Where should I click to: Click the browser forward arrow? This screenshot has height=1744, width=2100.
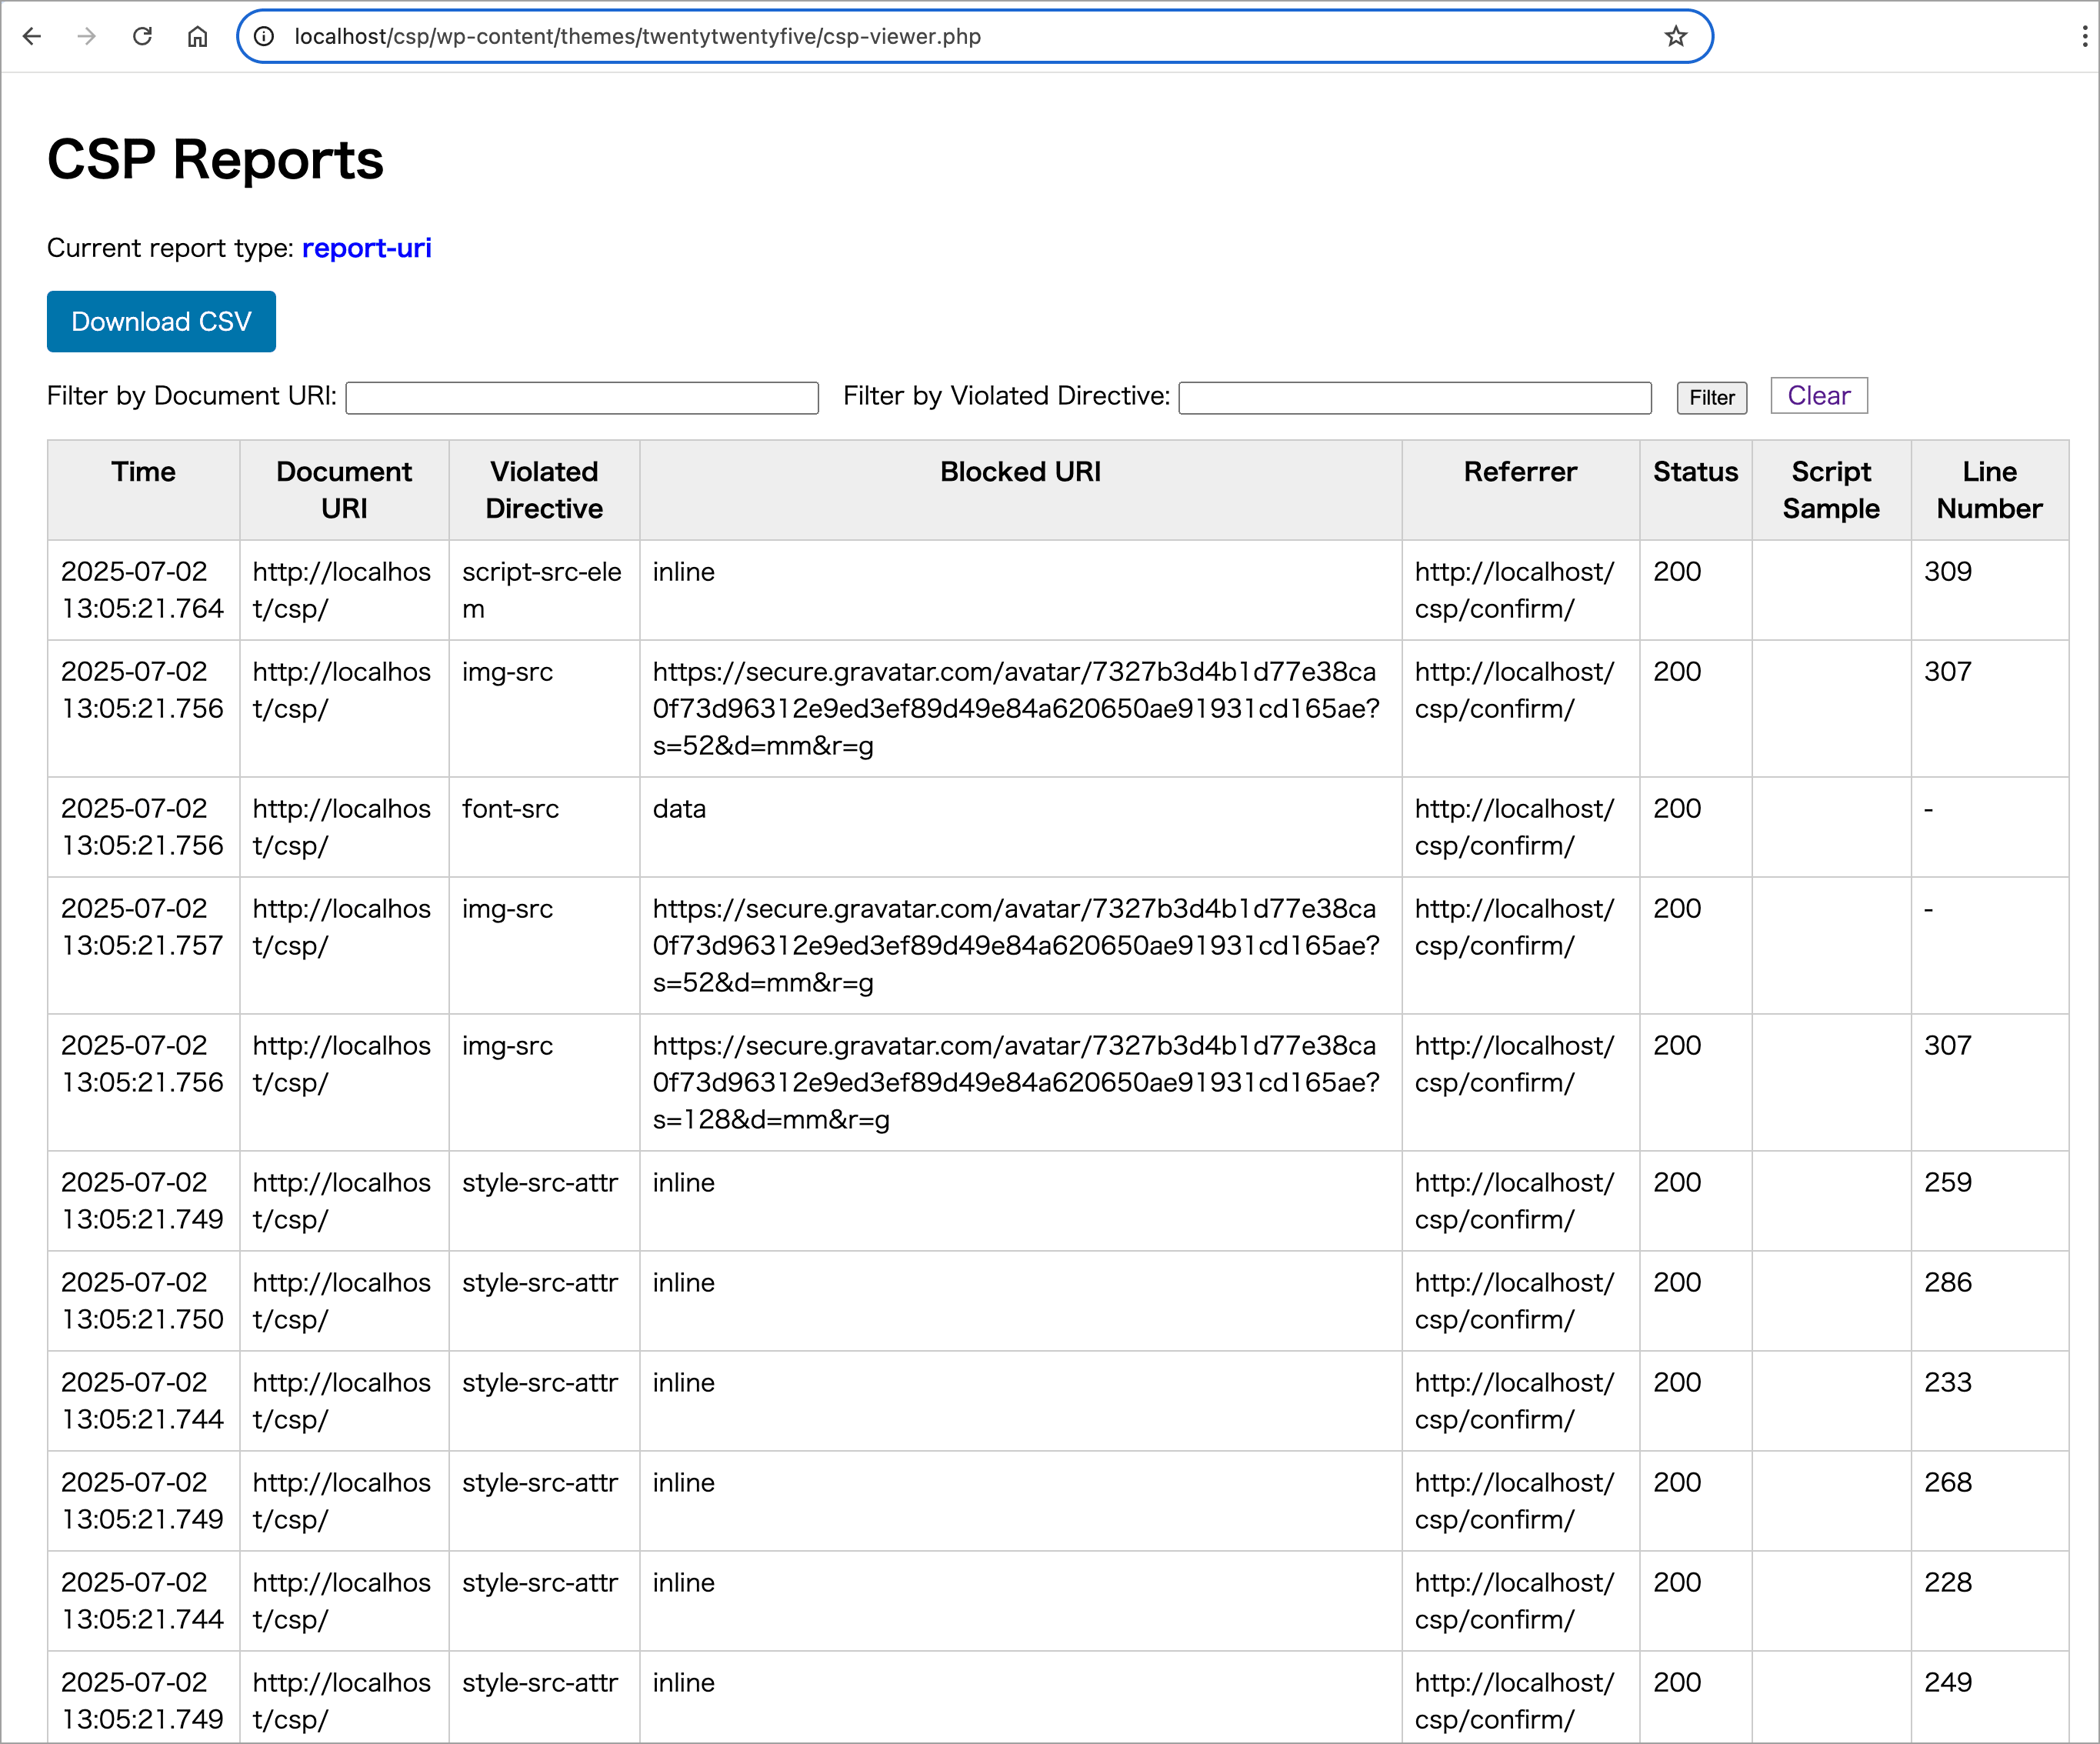tap(87, 37)
